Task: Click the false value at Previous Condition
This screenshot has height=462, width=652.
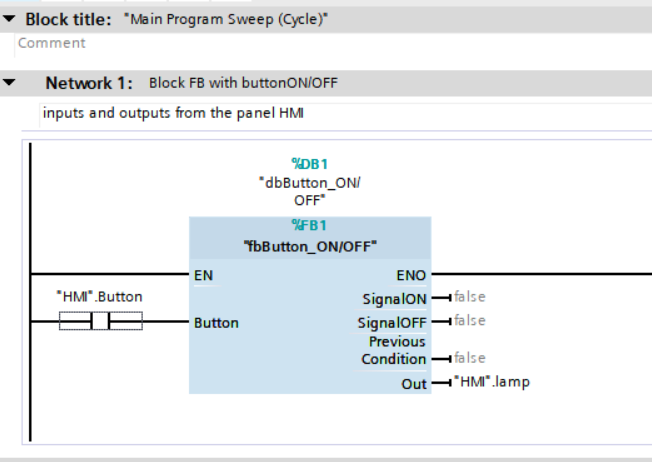Action: pyautogui.click(x=468, y=358)
